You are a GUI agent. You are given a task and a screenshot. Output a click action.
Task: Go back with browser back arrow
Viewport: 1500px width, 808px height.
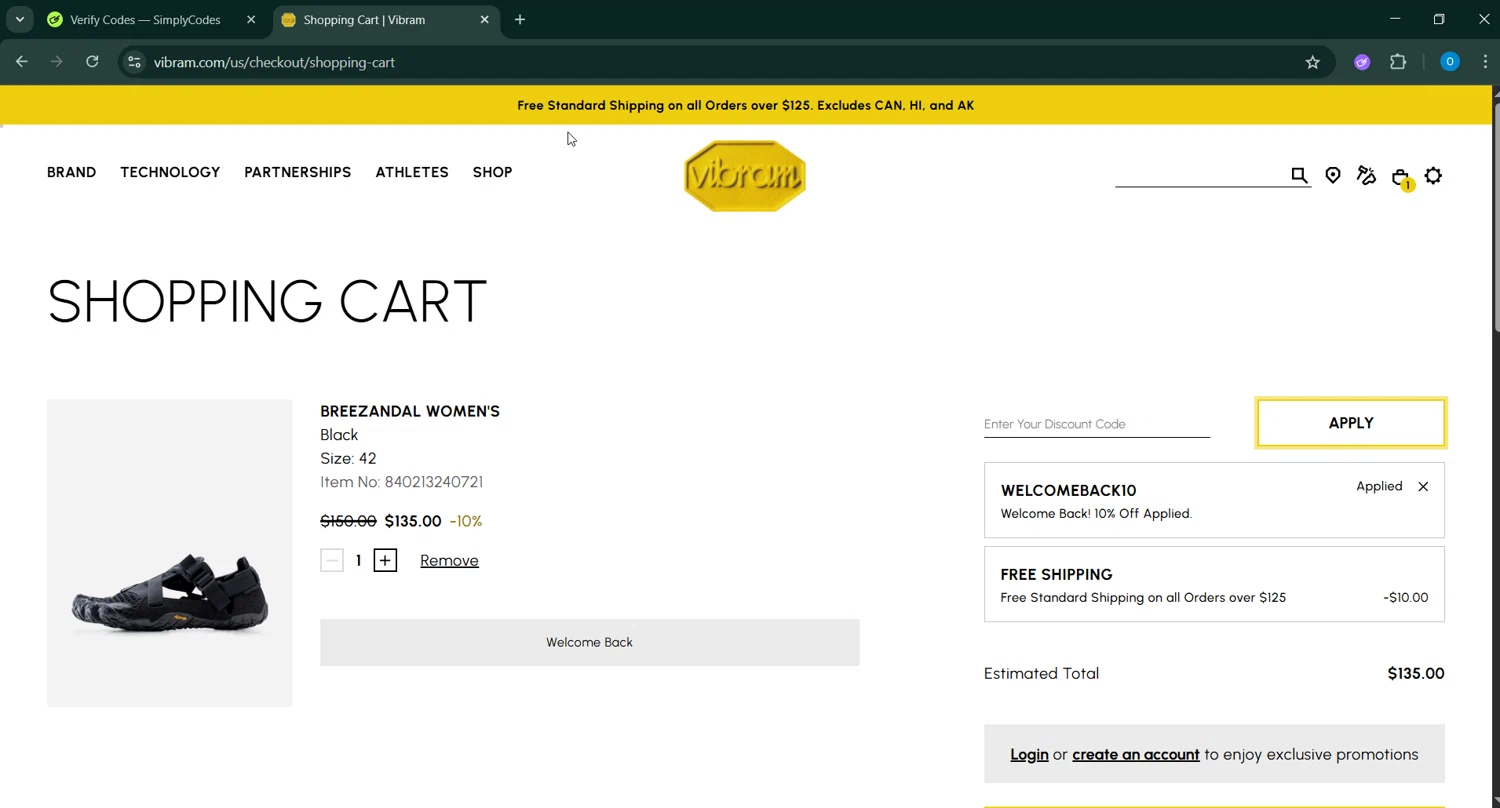[x=22, y=62]
